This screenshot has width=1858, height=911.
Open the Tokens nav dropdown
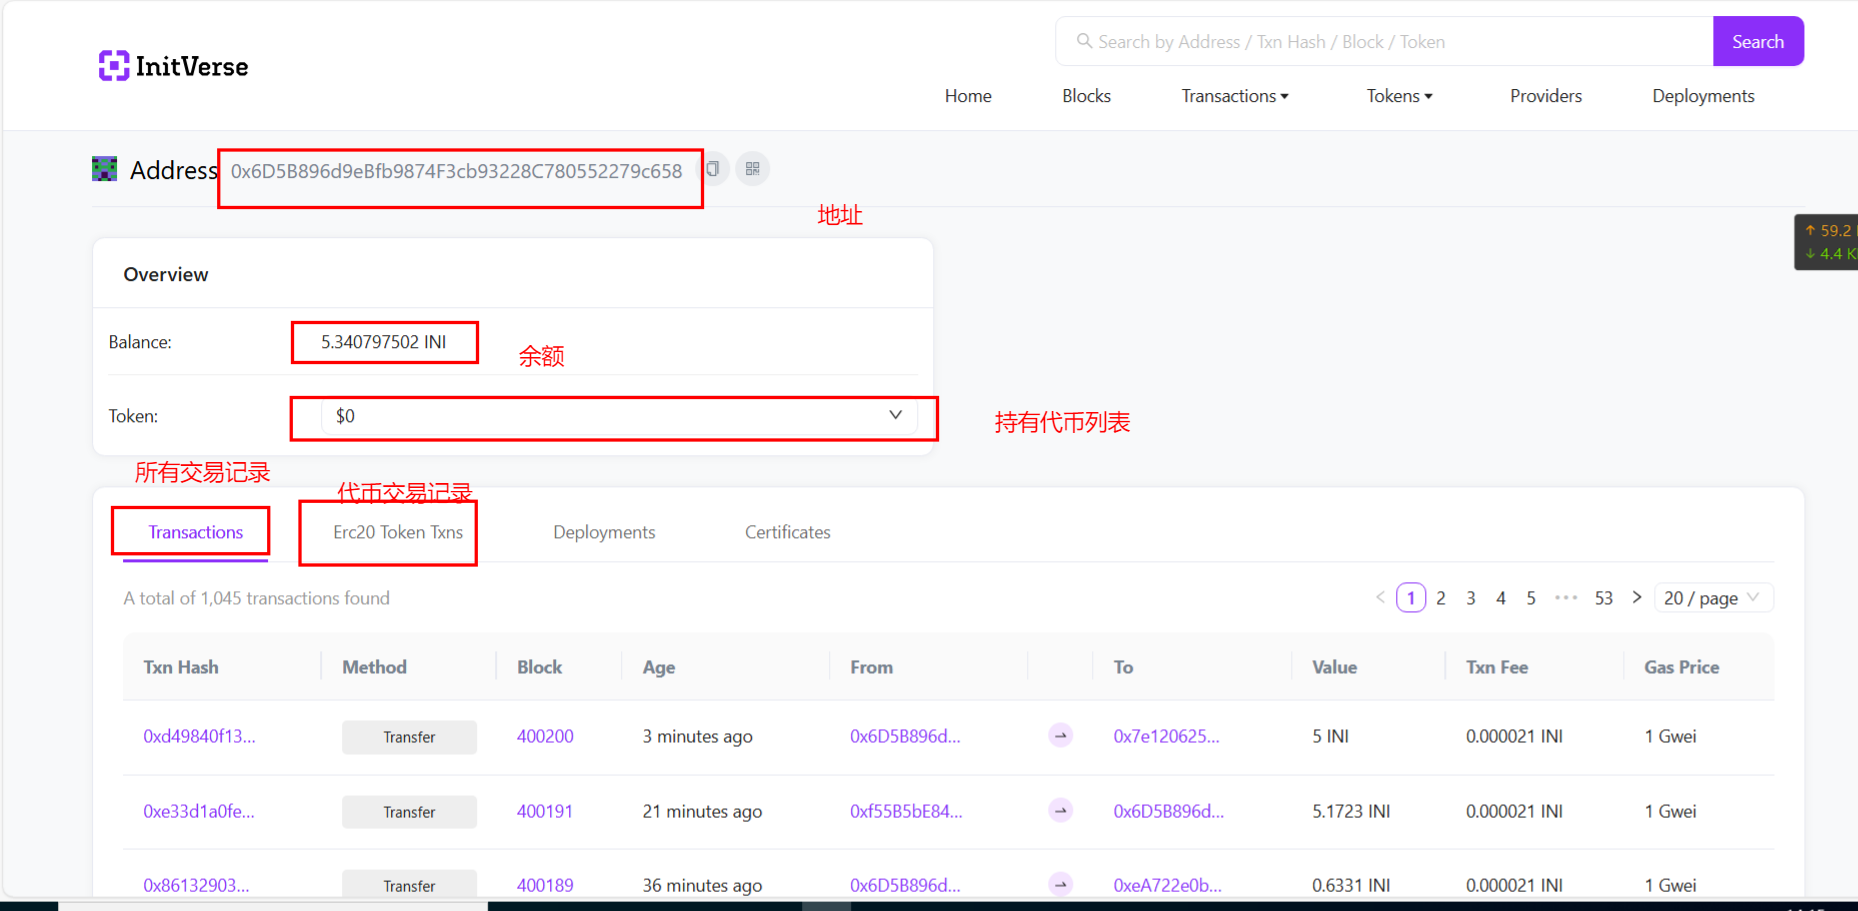point(1399,96)
